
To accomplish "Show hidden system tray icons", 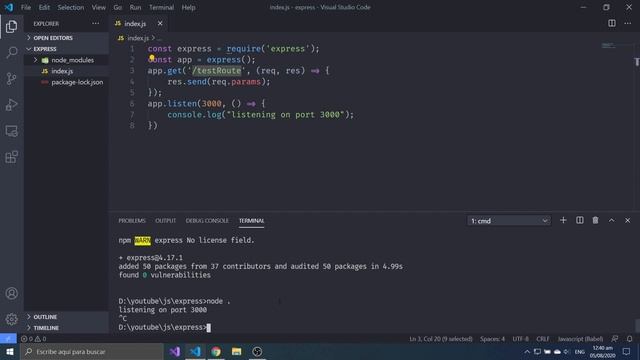I will [527, 351].
